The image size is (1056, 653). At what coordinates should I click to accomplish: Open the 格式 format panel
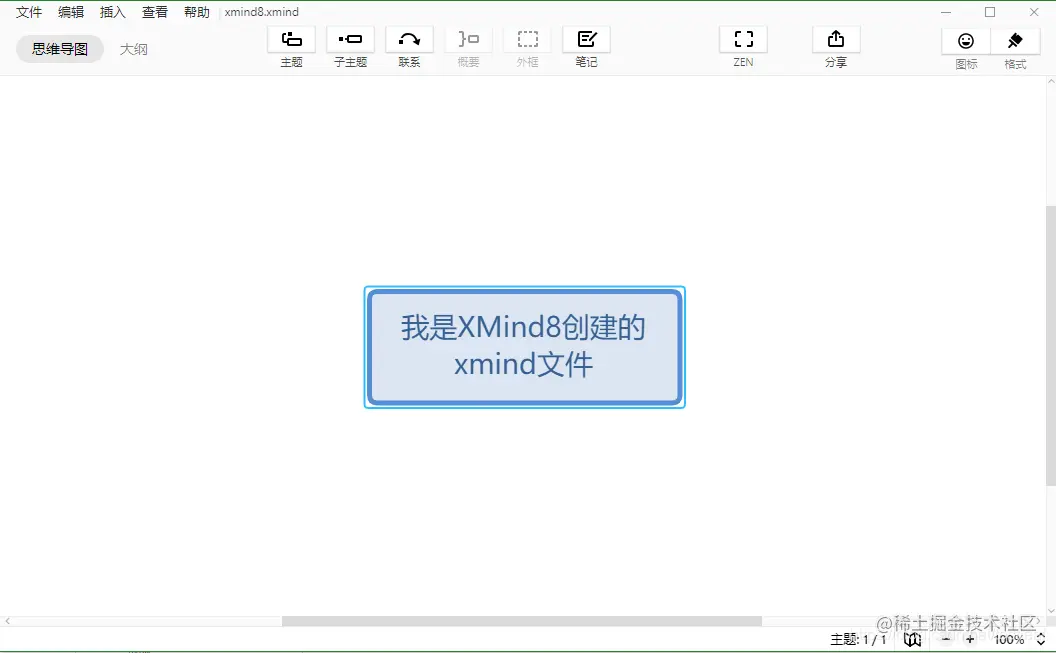[x=1015, y=45]
